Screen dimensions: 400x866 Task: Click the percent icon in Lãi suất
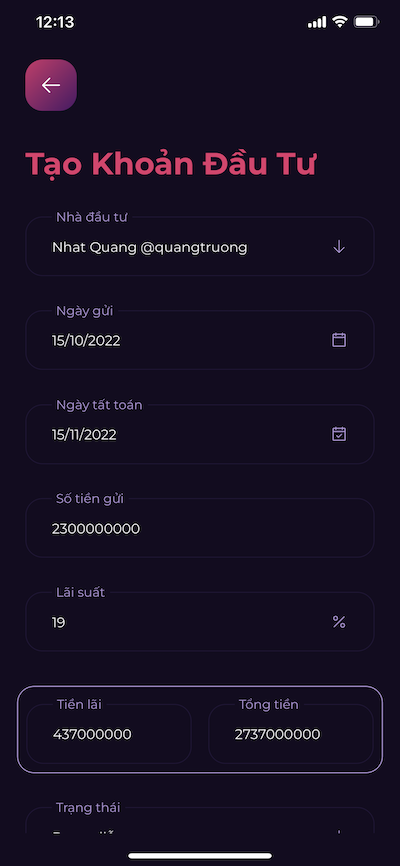click(339, 622)
